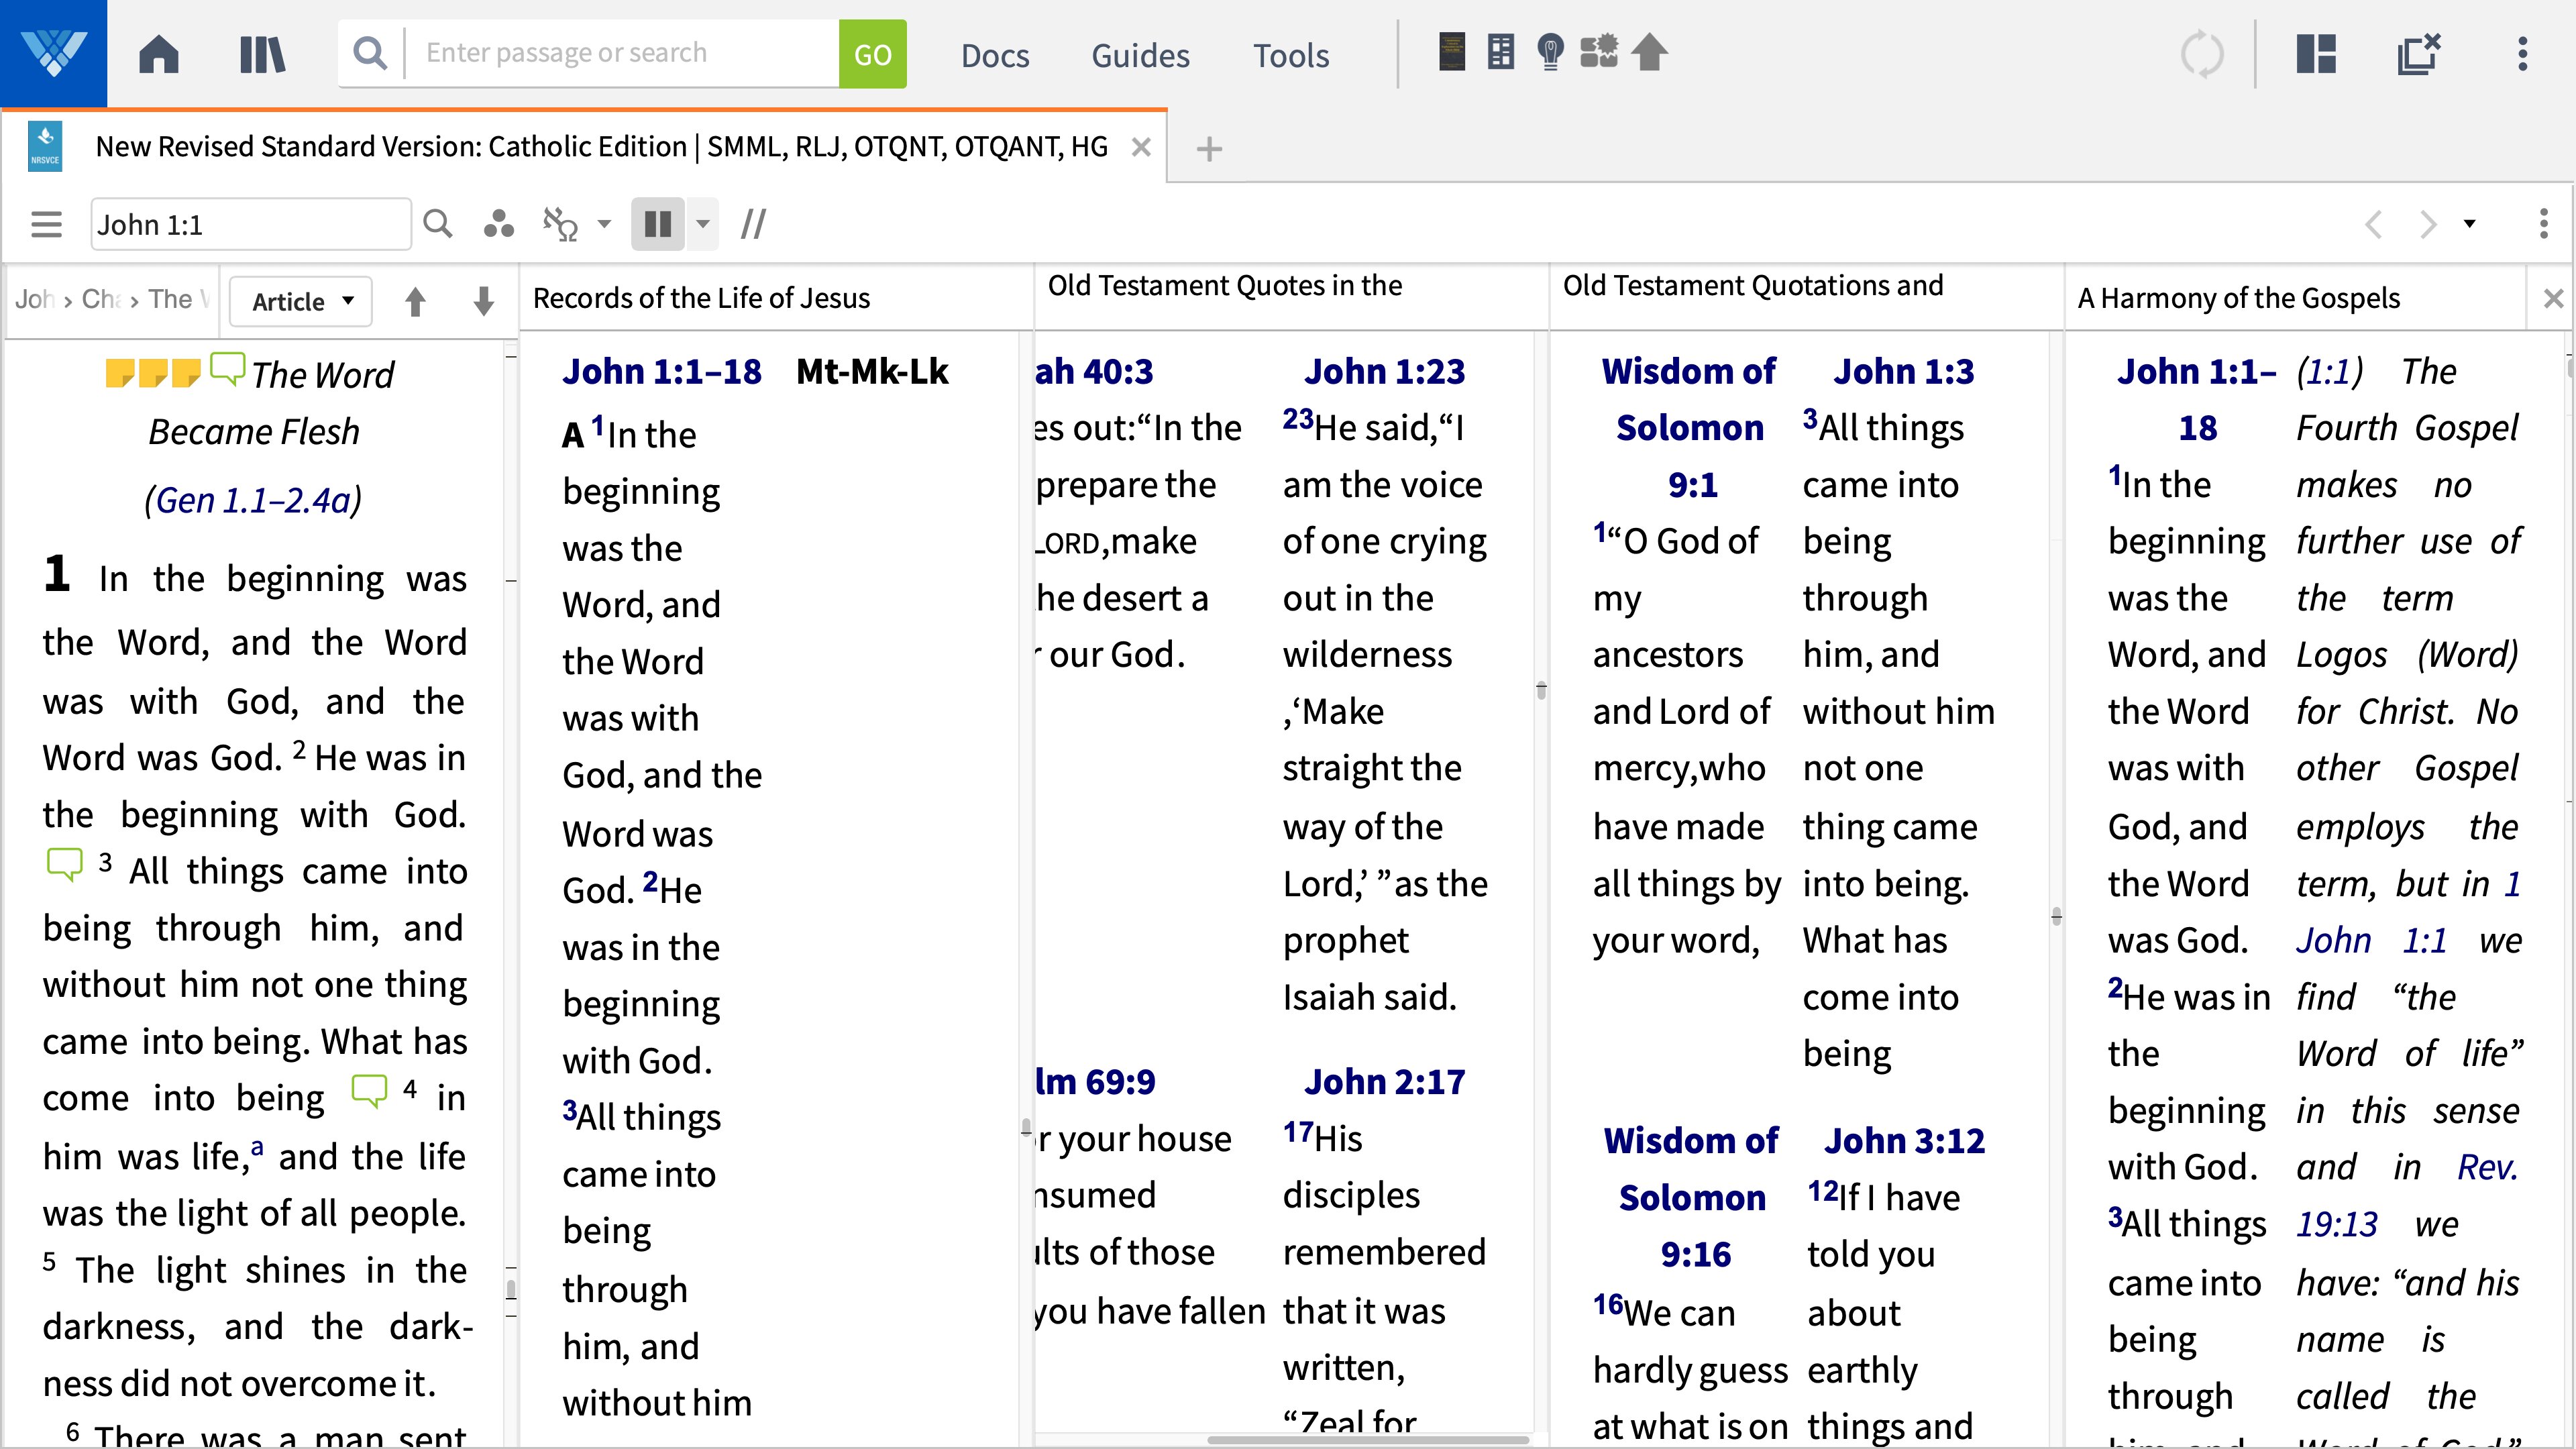Open the dark book shortcut icon
Screen dimensions: 2576x1449
pyautogui.click(x=1452, y=52)
